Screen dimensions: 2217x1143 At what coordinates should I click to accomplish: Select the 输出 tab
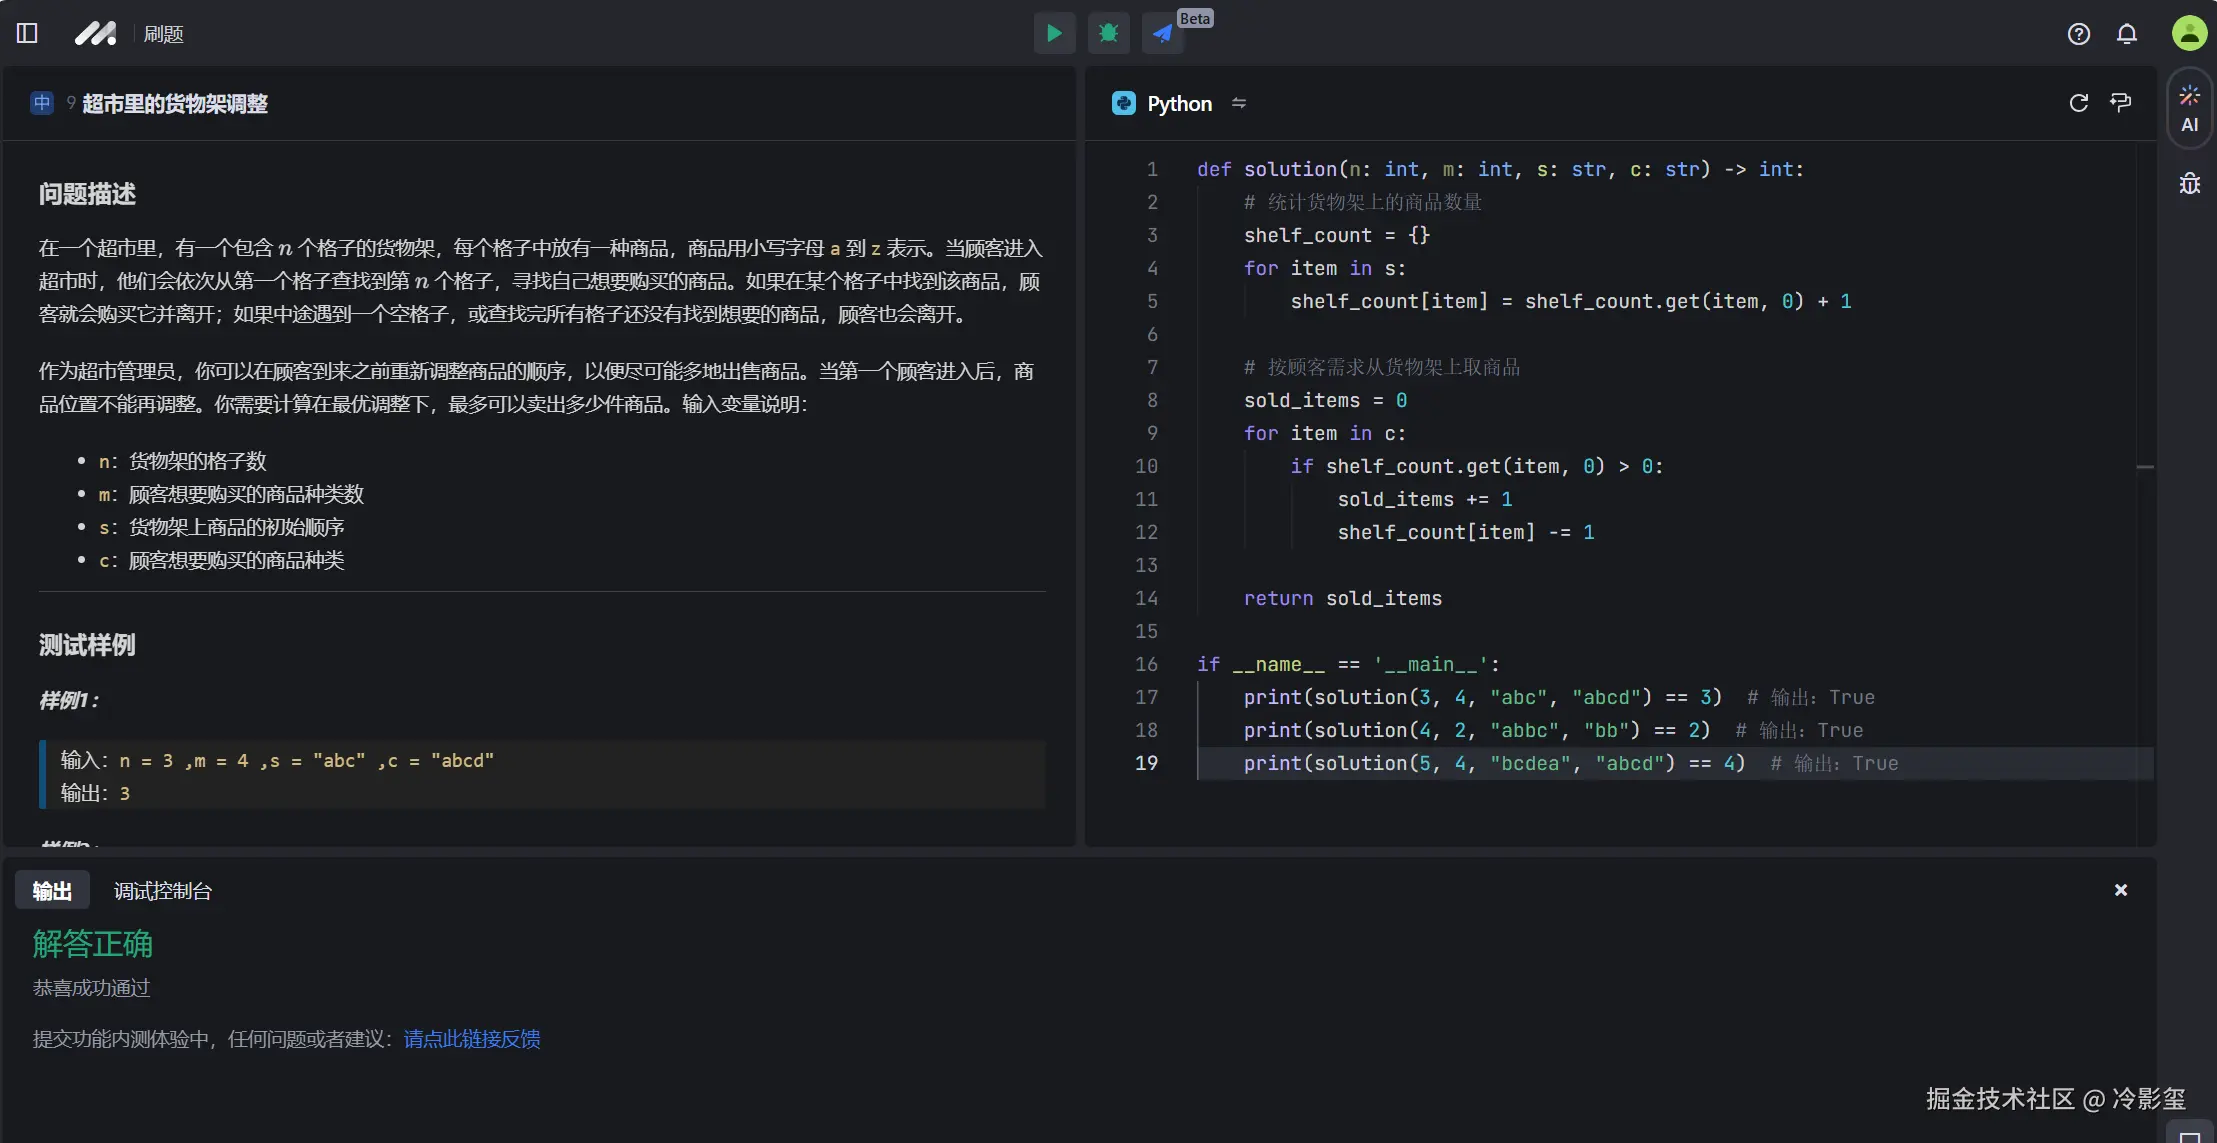[x=52, y=889]
